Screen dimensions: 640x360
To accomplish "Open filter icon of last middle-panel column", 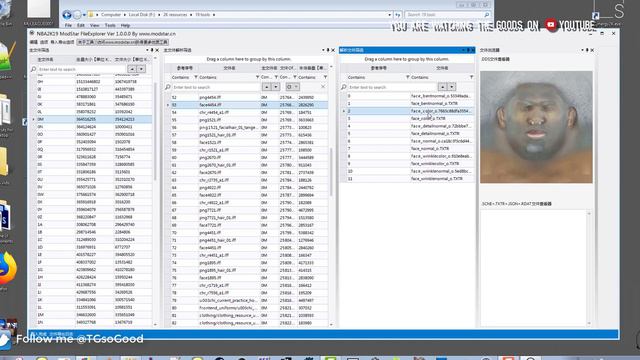I will pyautogui.click(x=325, y=77).
